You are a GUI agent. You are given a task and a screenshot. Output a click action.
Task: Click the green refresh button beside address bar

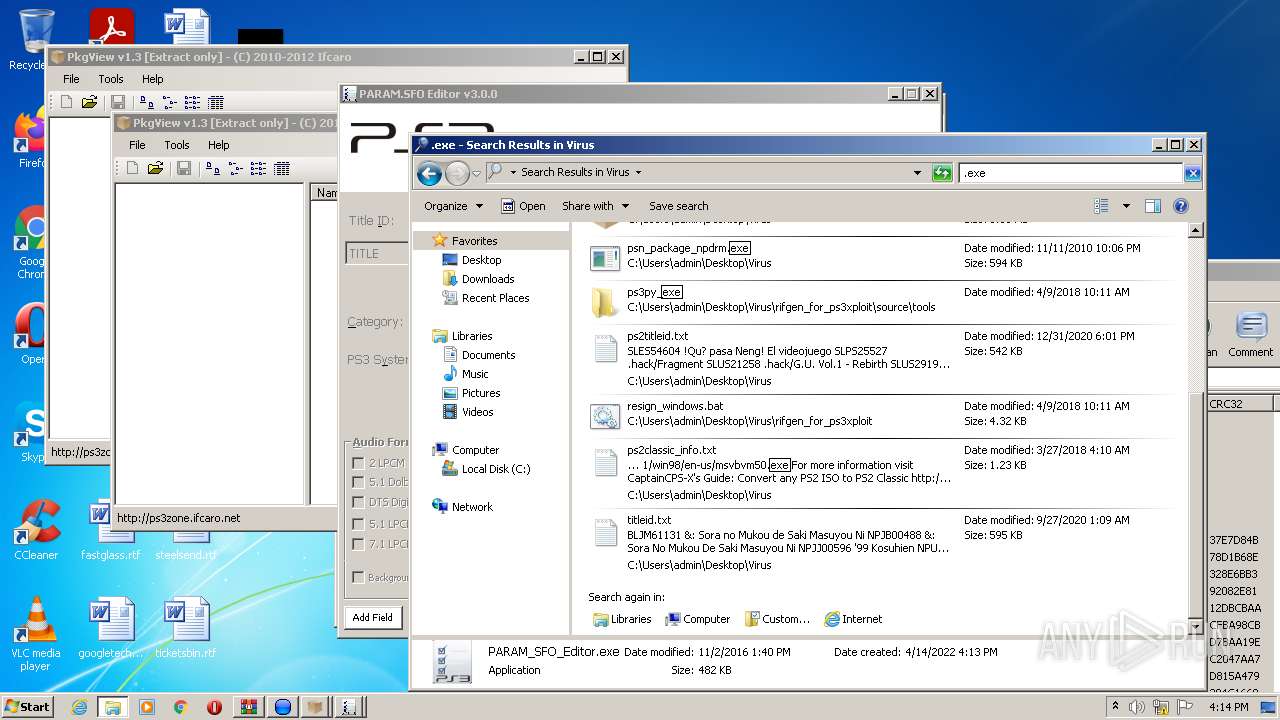[942, 173]
